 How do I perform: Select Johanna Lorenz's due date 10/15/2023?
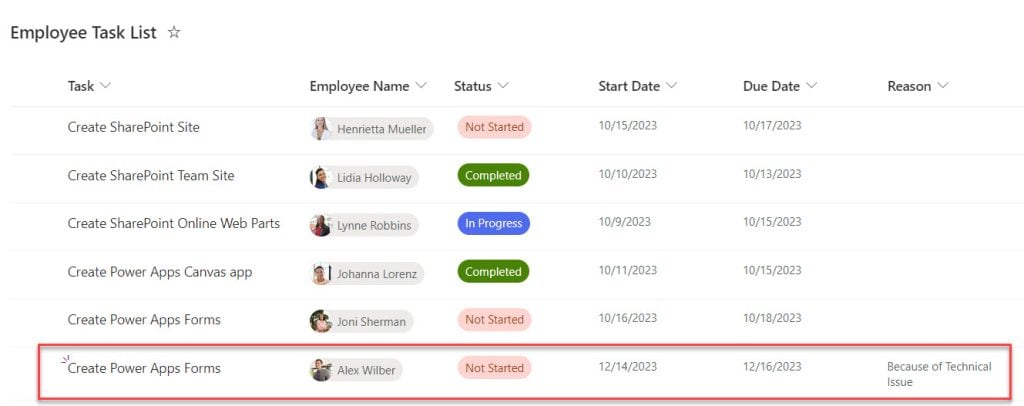772,270
